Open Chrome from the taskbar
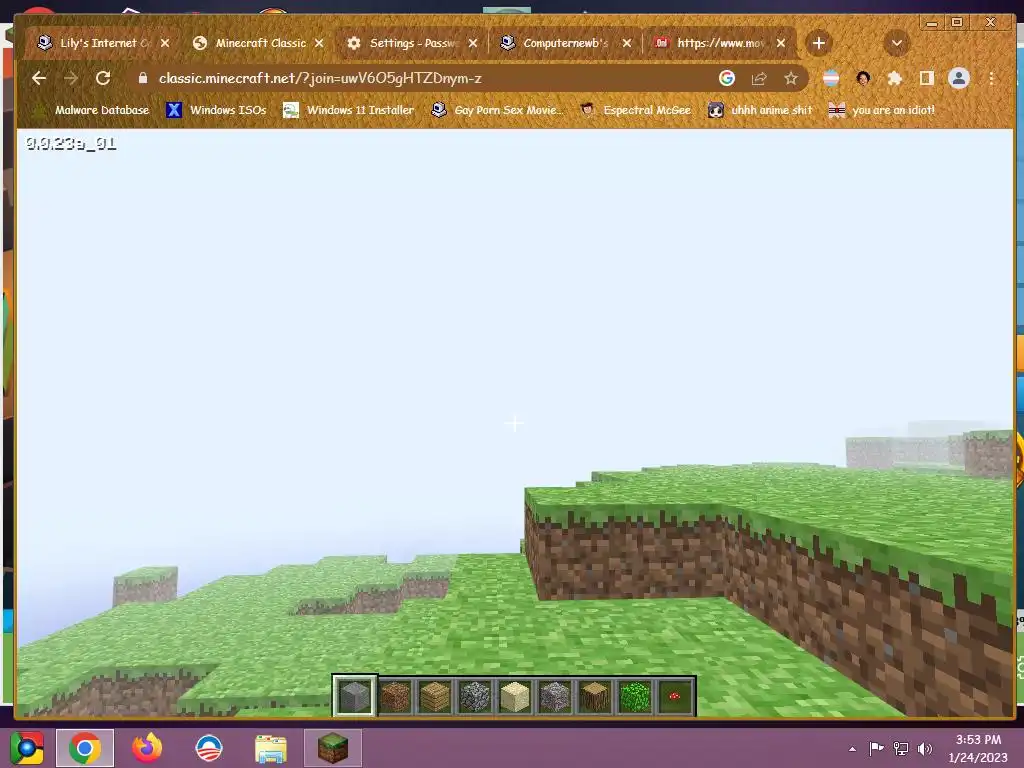 (x=84, y=748)
